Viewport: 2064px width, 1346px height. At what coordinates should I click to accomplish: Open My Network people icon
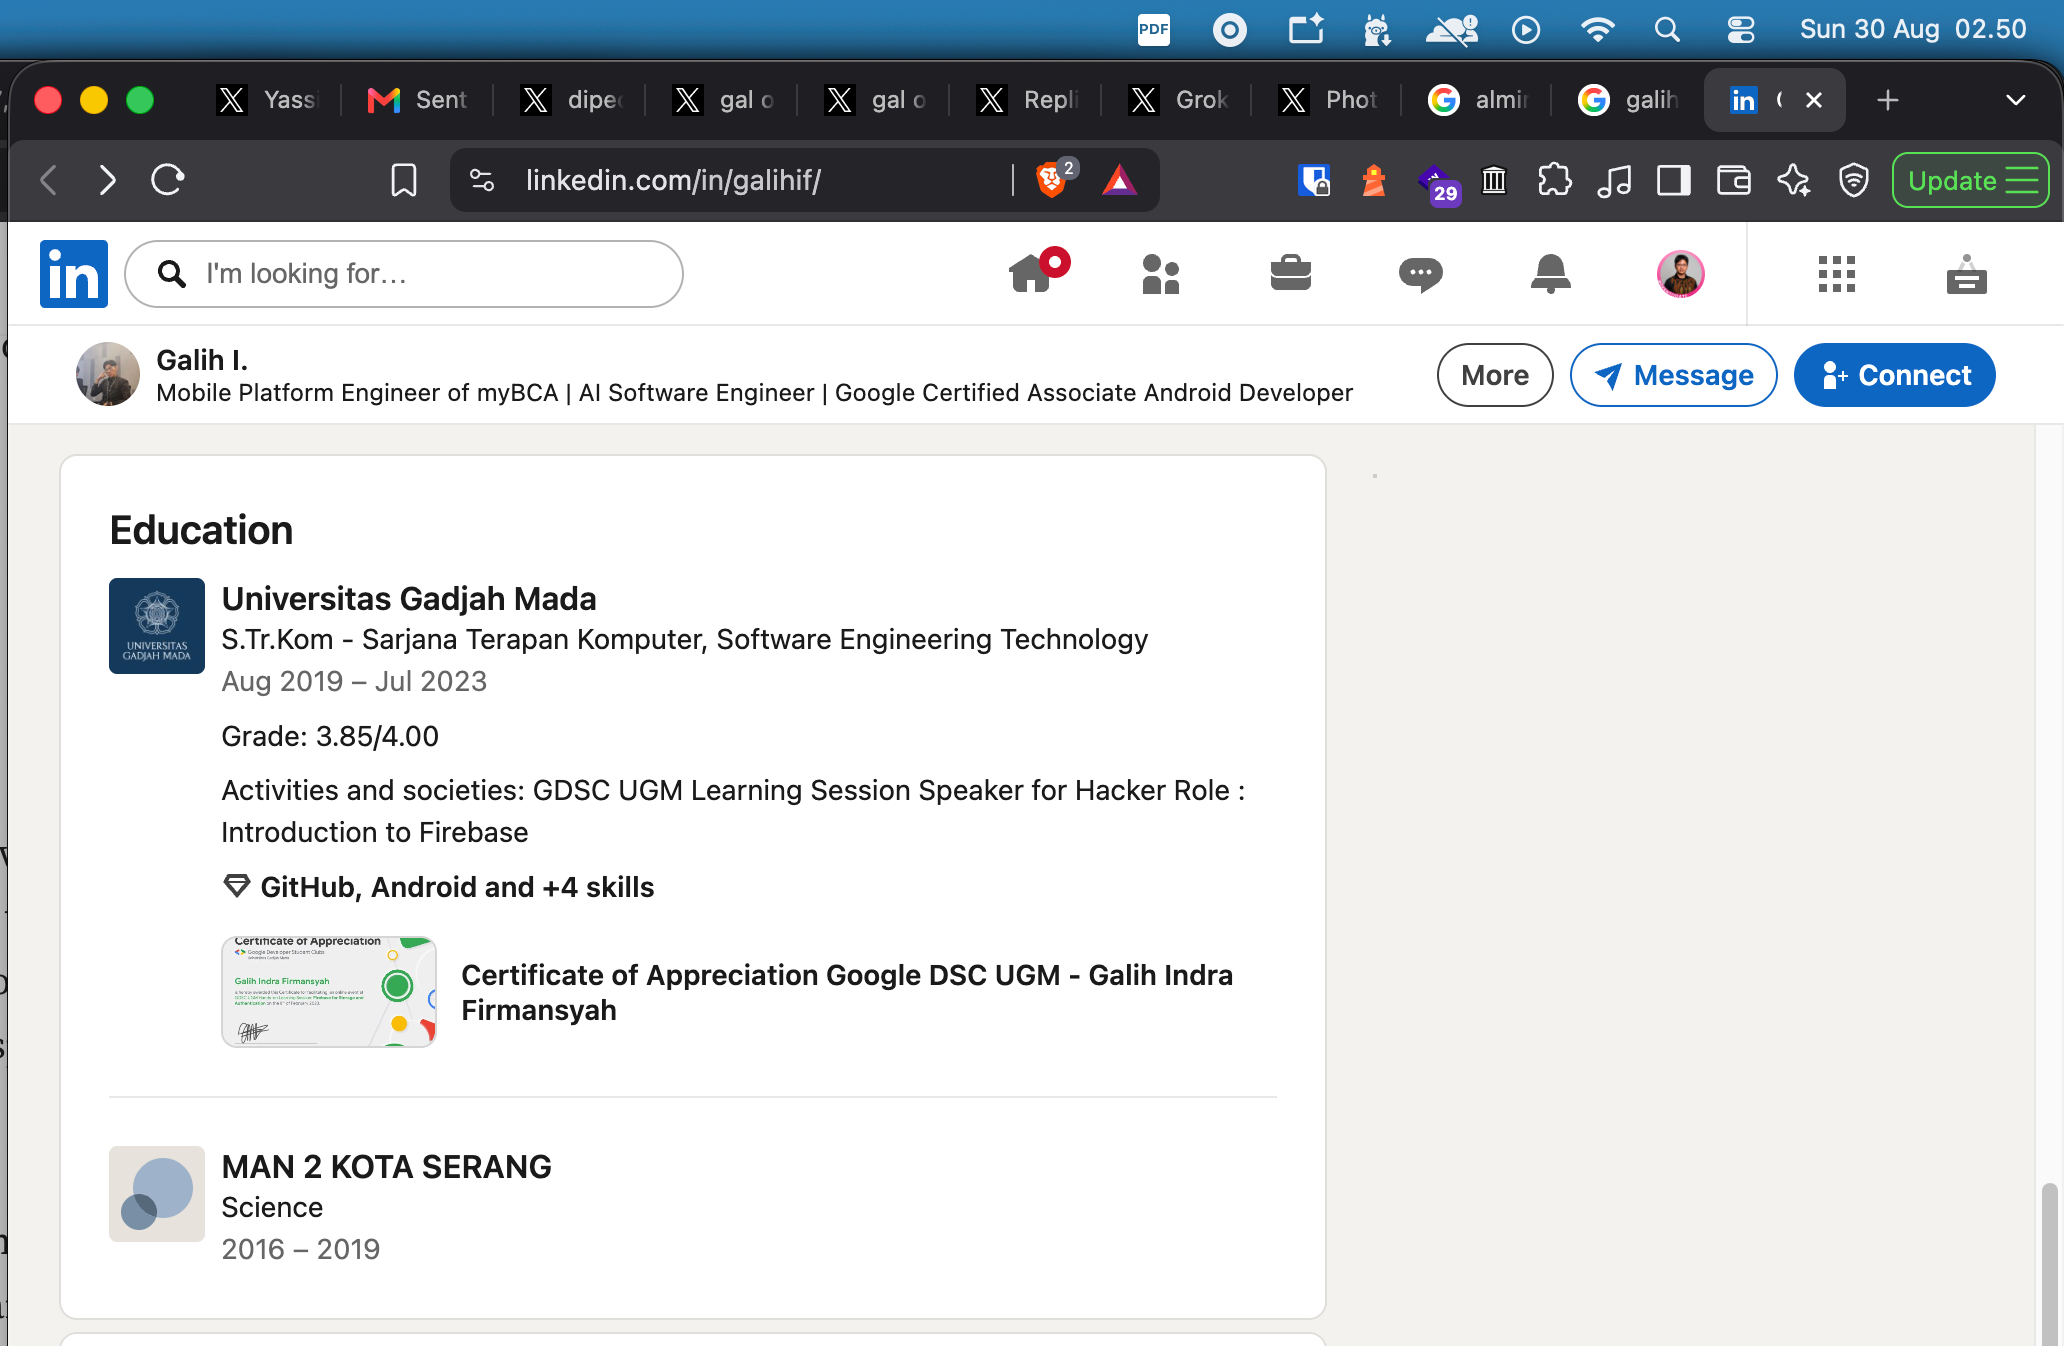click(1161, 274)
